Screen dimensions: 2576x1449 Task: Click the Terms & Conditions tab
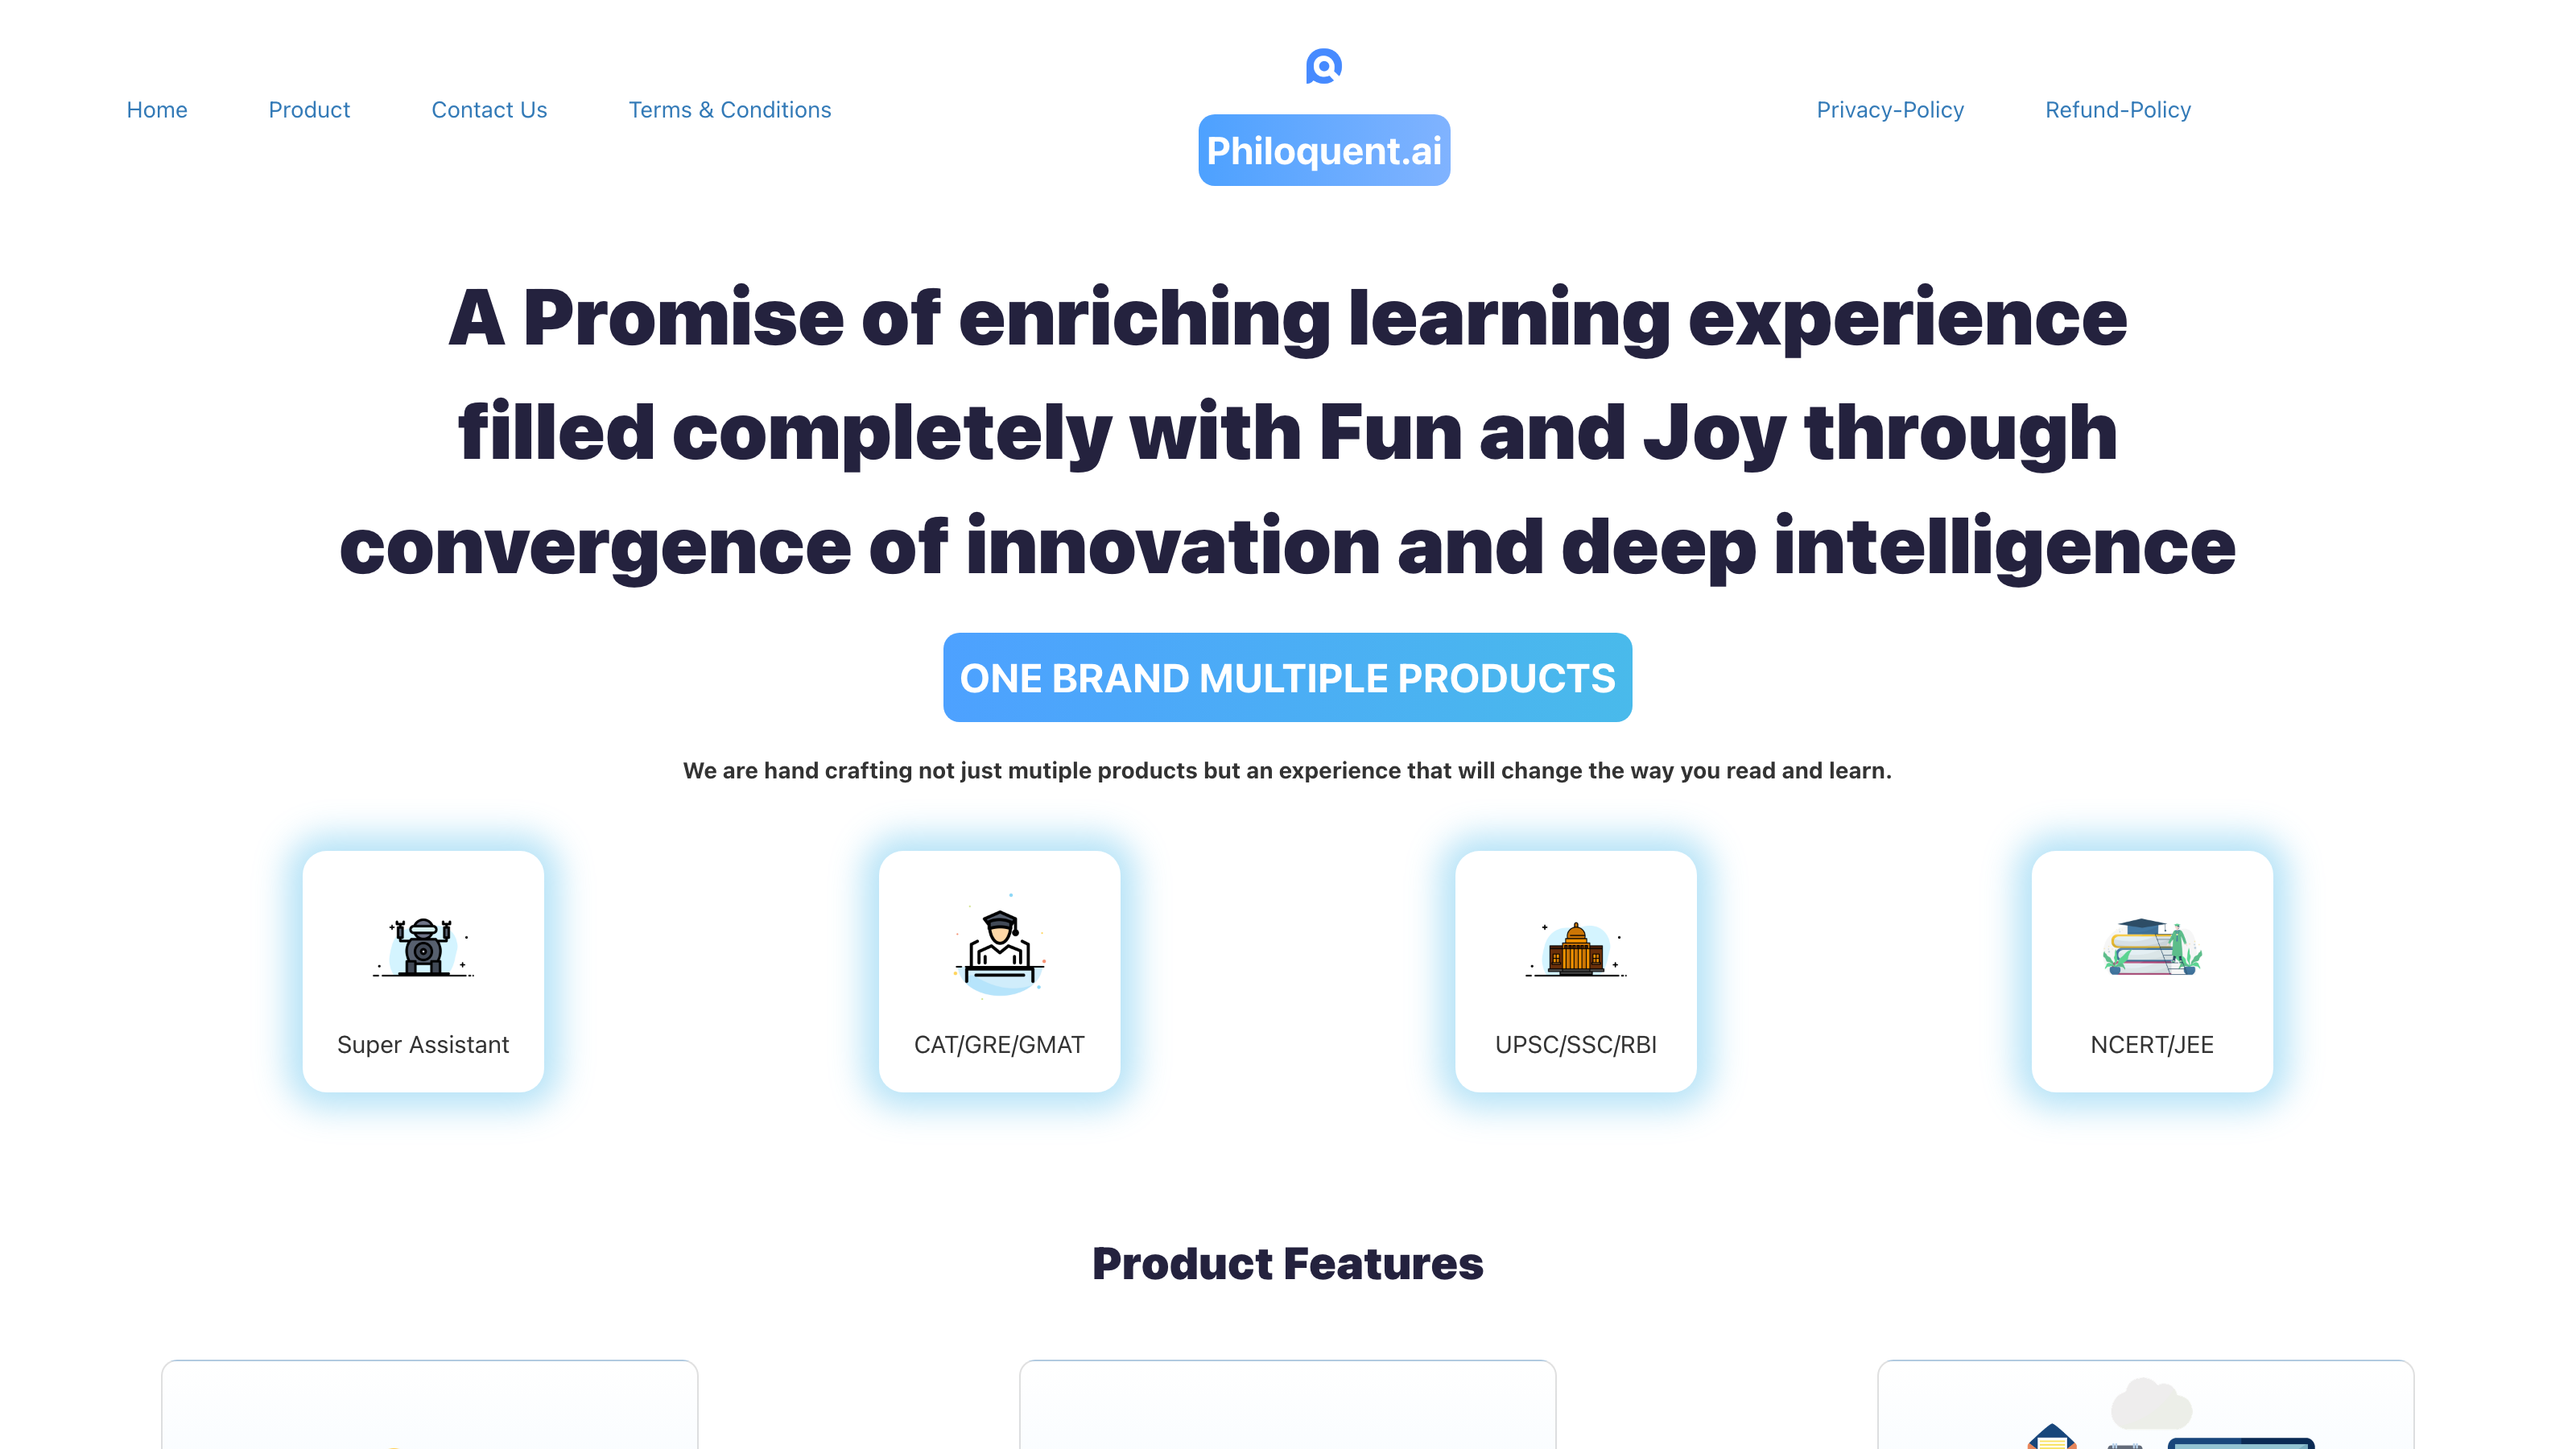[729, 109]
